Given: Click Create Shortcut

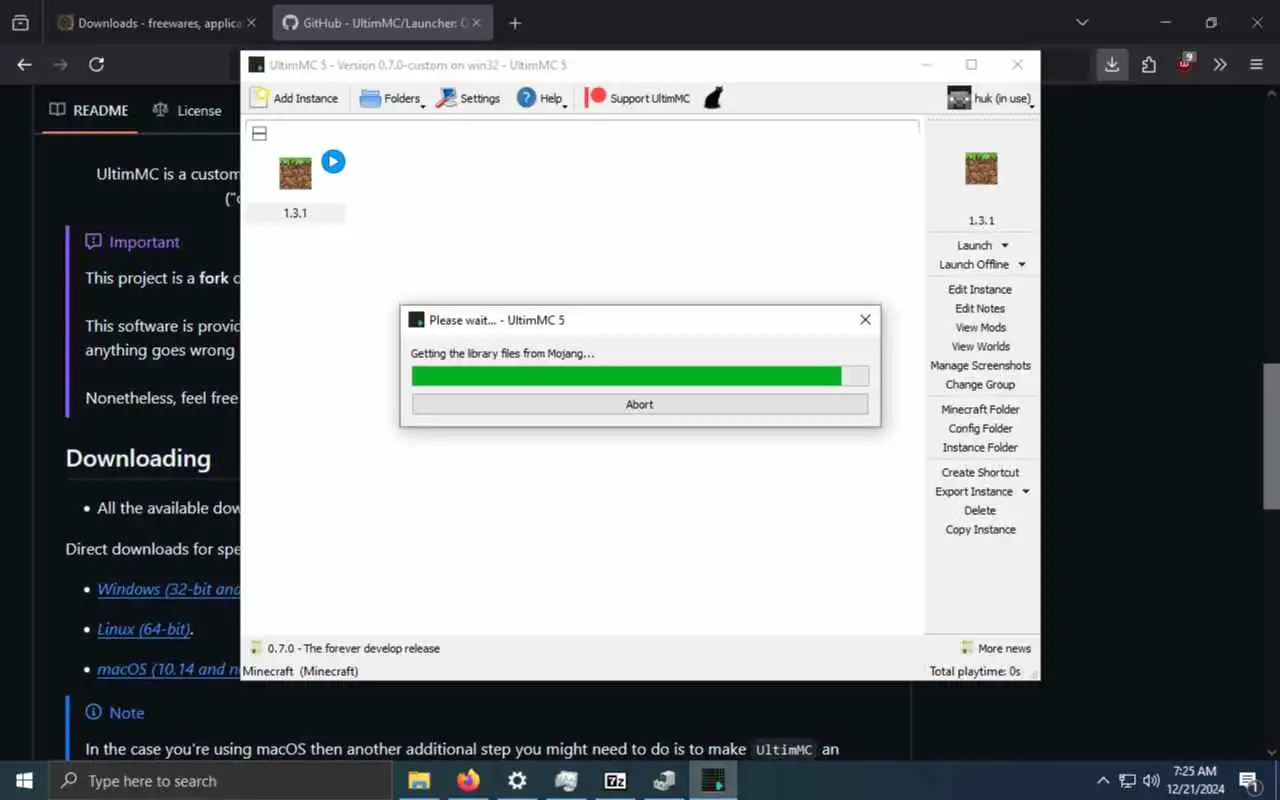Looking at the screenshot, I should tap(980, 472).
